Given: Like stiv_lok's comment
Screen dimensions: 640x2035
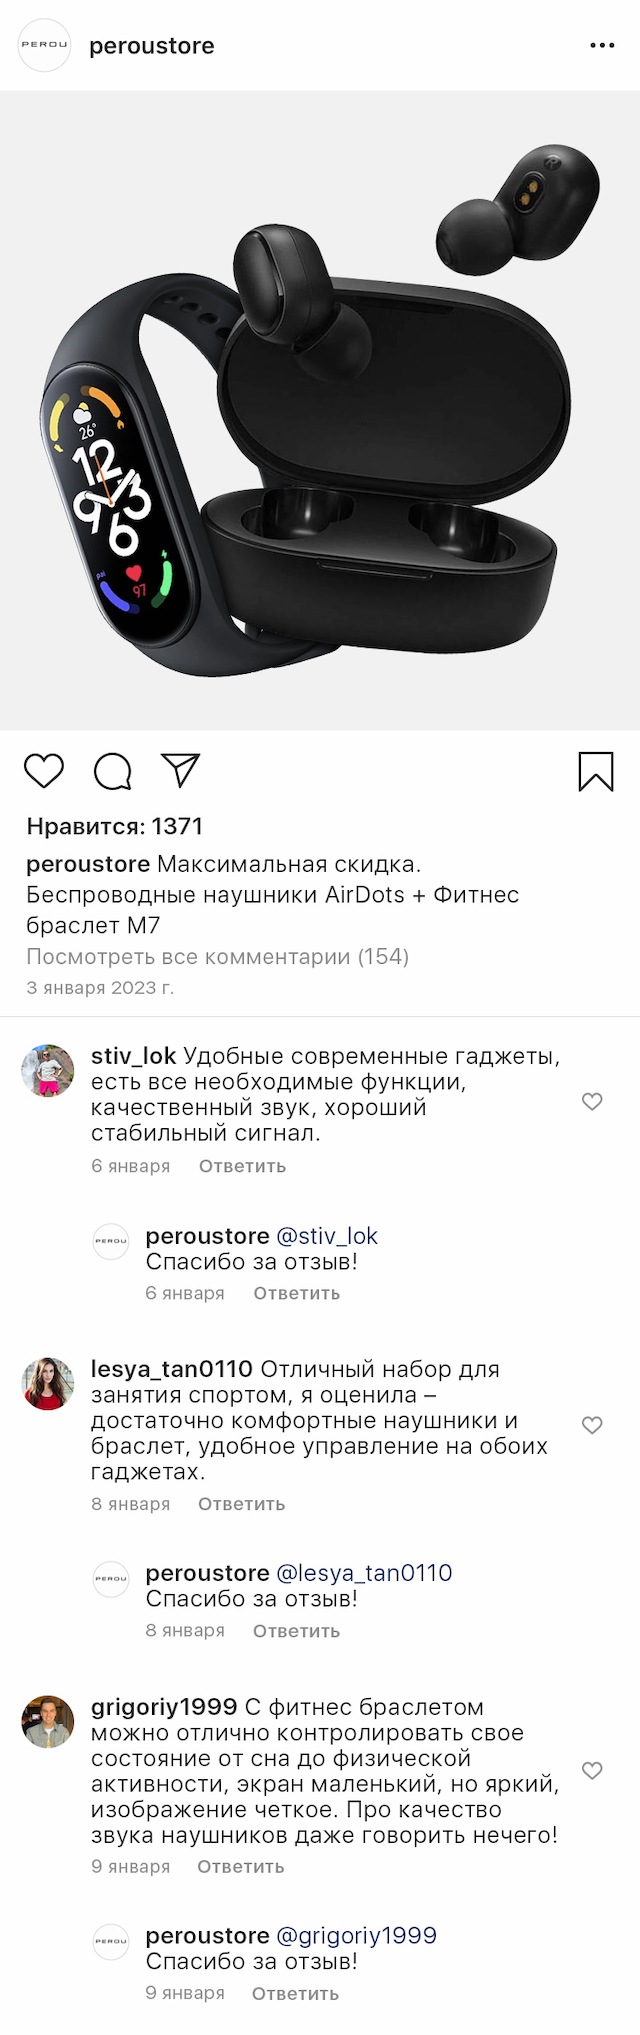Looking at the screenshot, I should tap(592, 1101).
